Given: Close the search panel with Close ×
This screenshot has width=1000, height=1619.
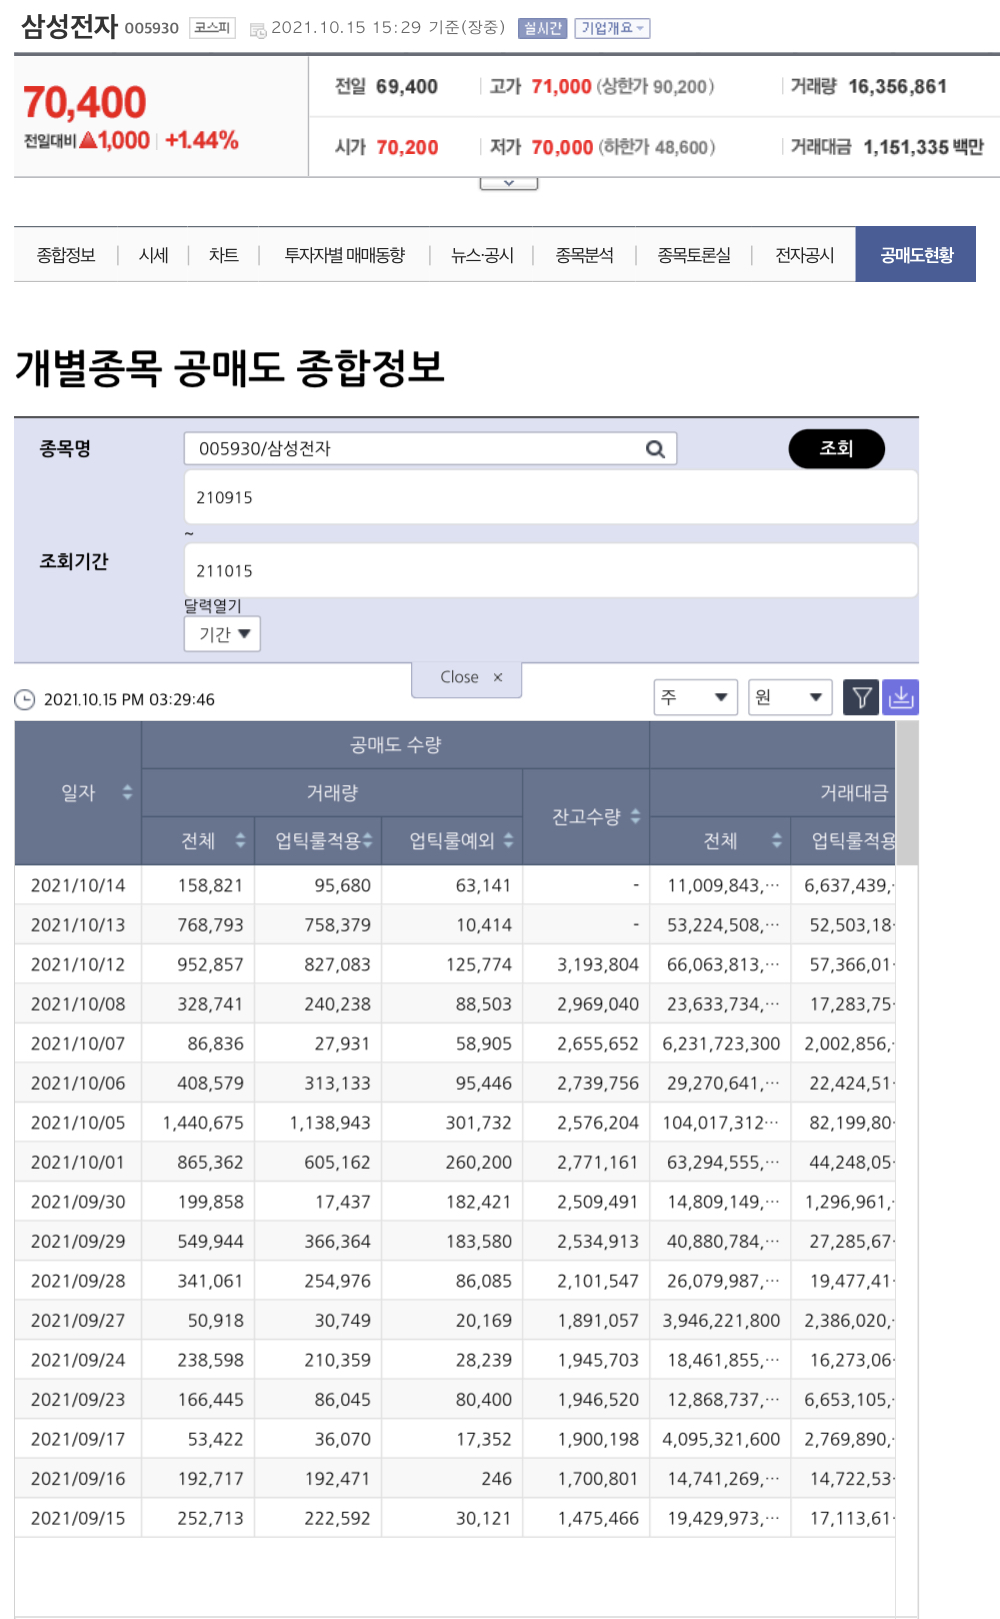Looking at the screenshot, I should tap(467, 678).
